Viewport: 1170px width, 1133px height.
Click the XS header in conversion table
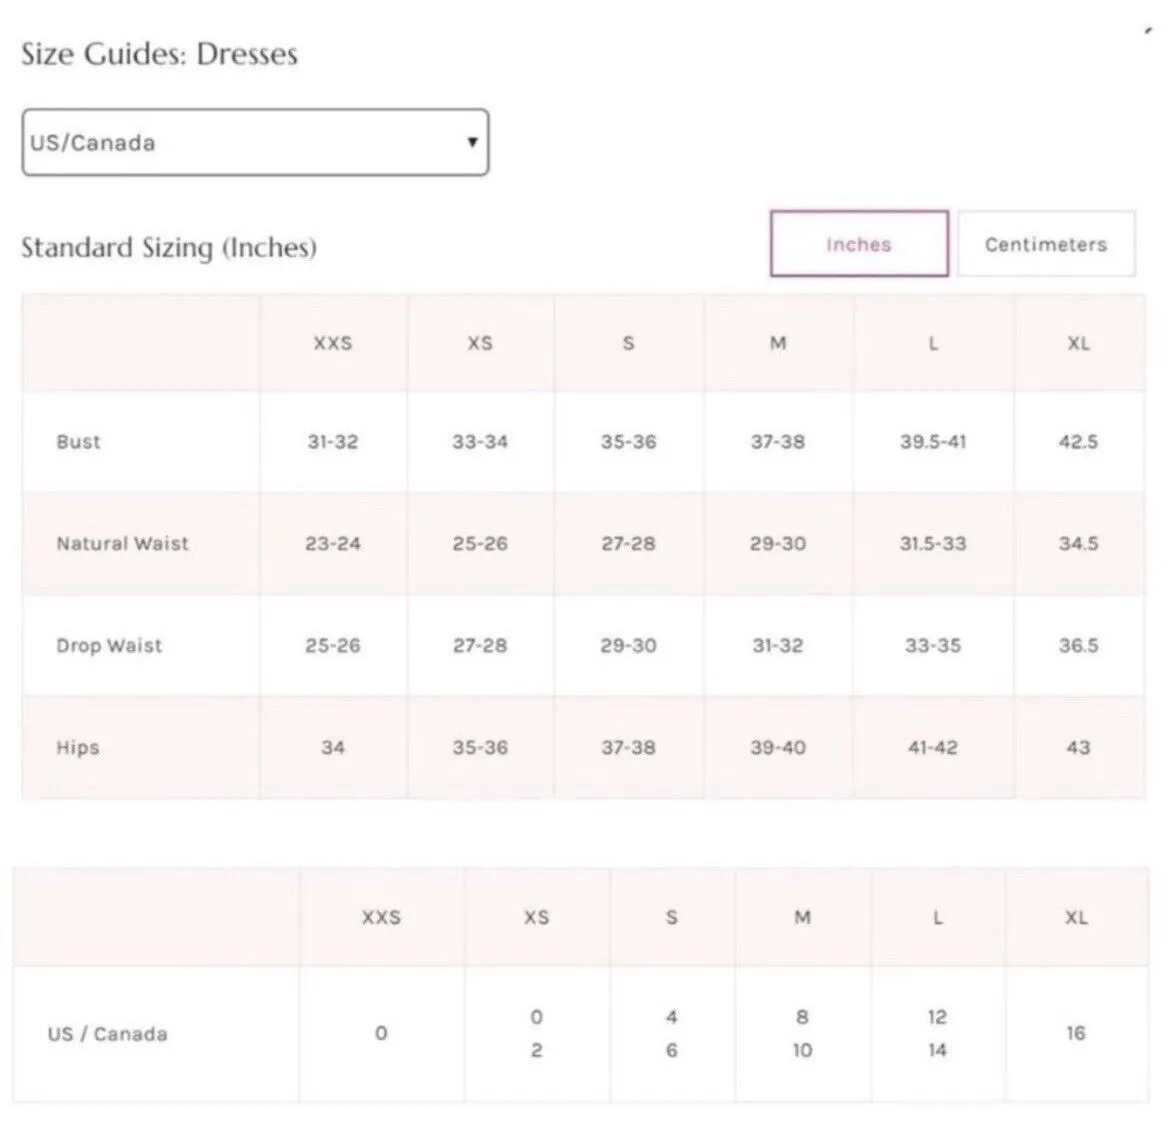[x=536, y=917]
